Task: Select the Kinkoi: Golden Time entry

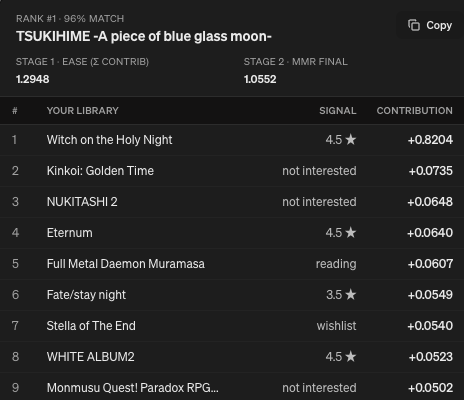Action: click(x=232, y=171)
